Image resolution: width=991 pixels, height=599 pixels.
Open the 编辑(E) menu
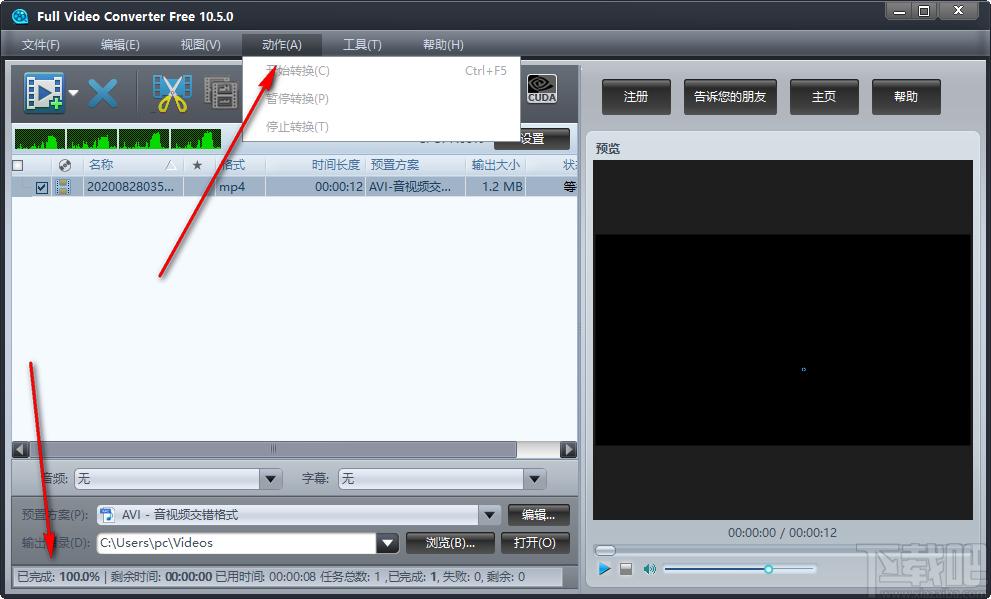120,45
